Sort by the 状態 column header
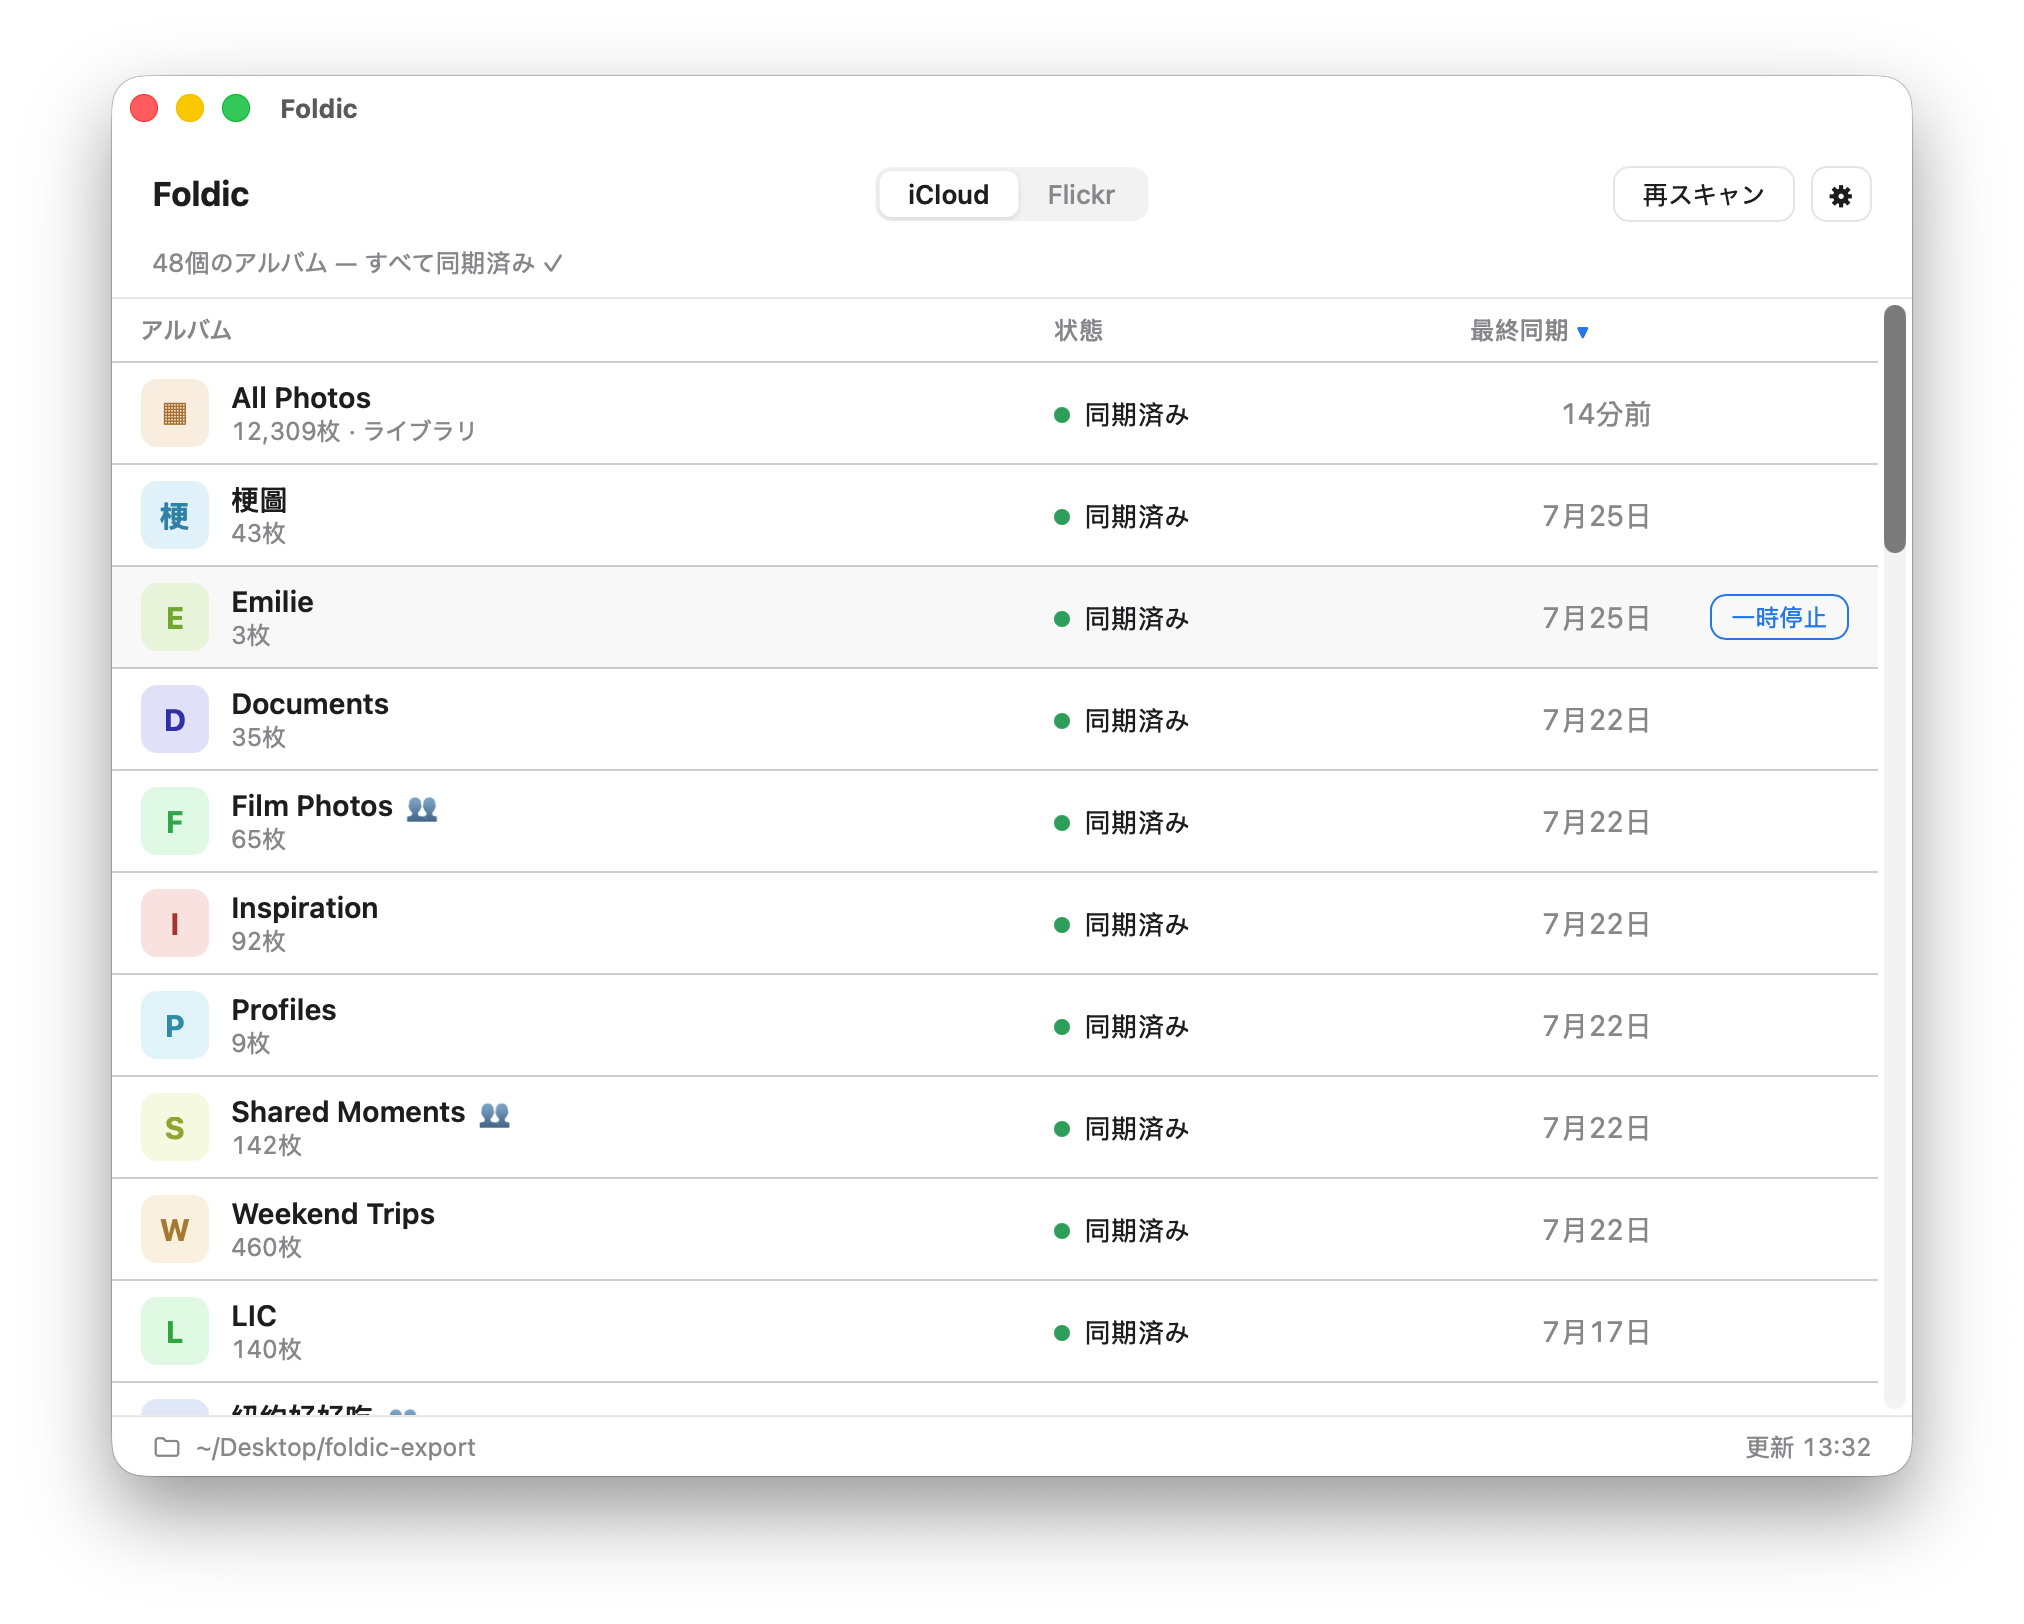 point(1078,330)
